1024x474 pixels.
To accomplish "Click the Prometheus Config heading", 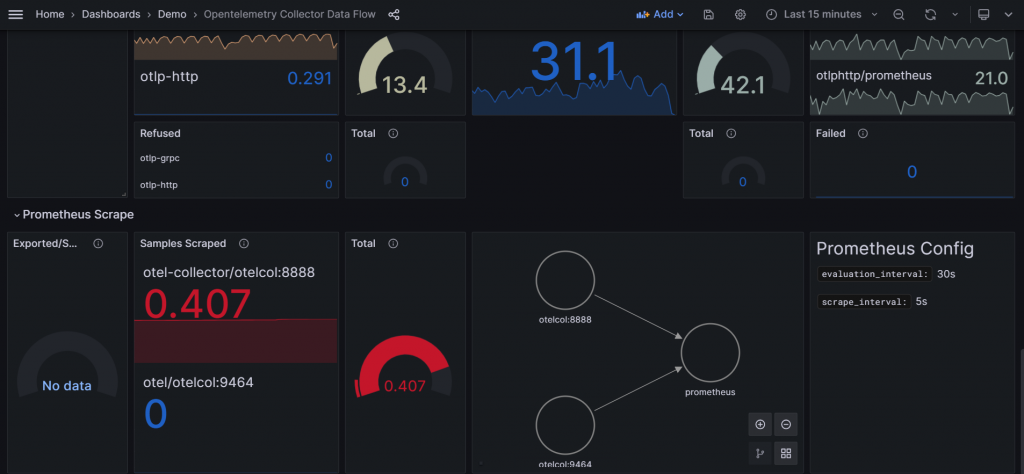I will coord(895,249).
